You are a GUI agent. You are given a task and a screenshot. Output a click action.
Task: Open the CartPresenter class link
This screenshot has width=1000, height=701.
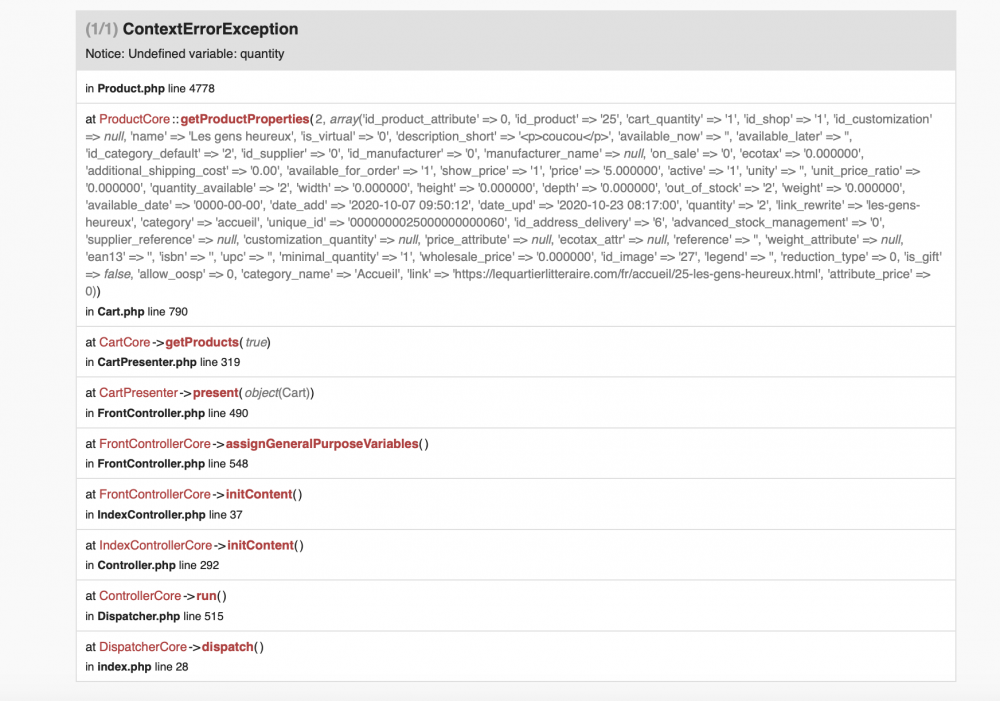tap(138, 393)
